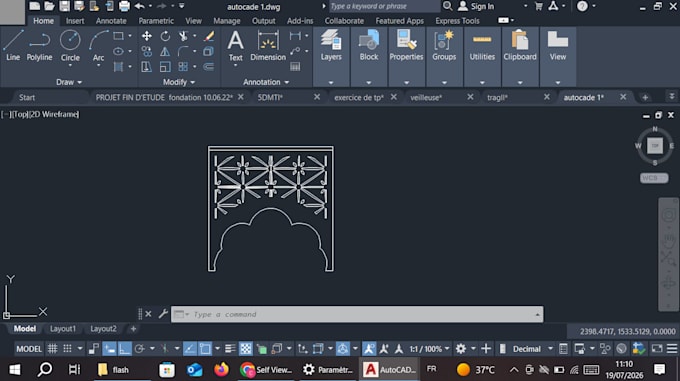680x381 pixels.
Task: Click the Top viewport control label
Action: point(20,114)
